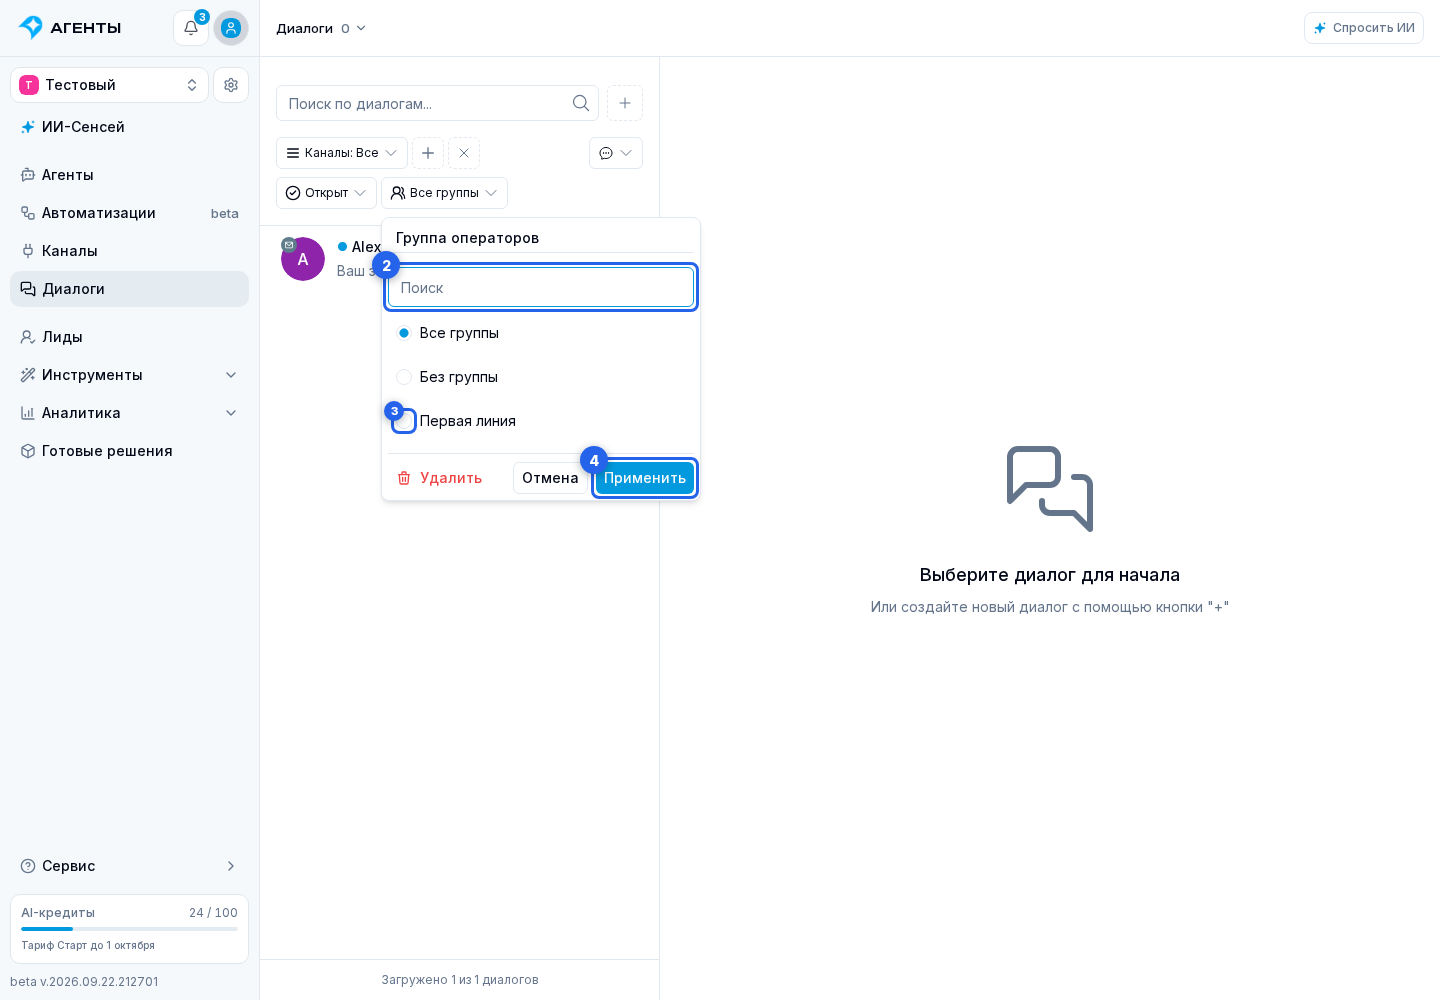Open the Лиды page
Viewport: 1440px width, 1000px height.
(x=129, y=337)
